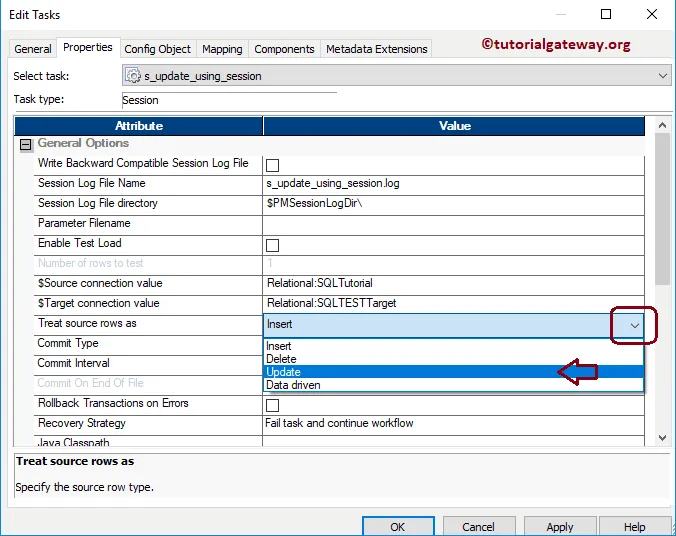Confirm with the OK button
Screen dimensions: 676x536
[398, 527]
